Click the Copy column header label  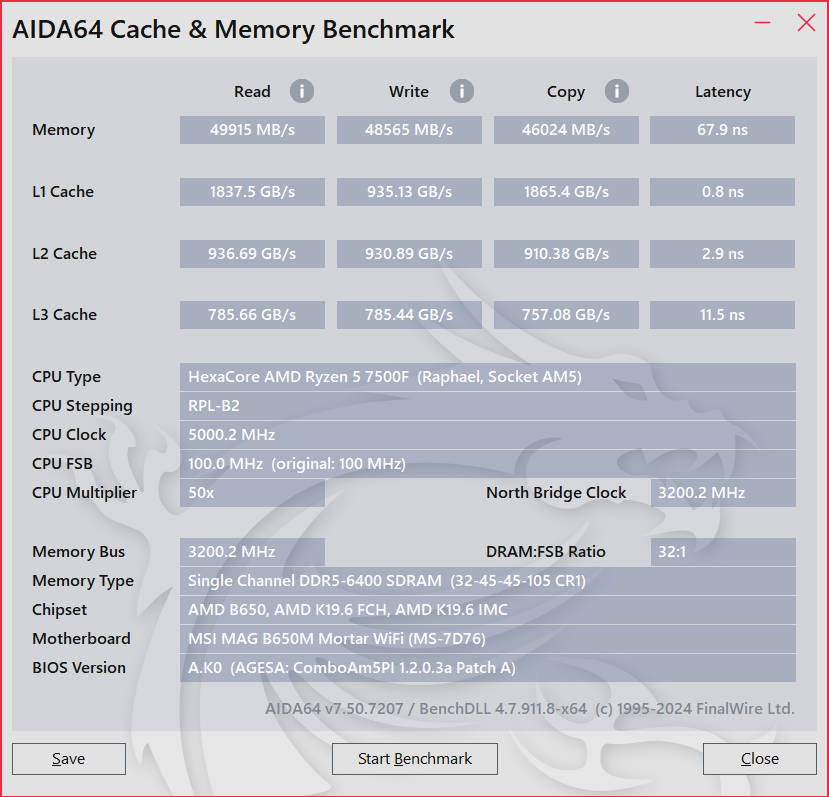[x=566, y=93]
